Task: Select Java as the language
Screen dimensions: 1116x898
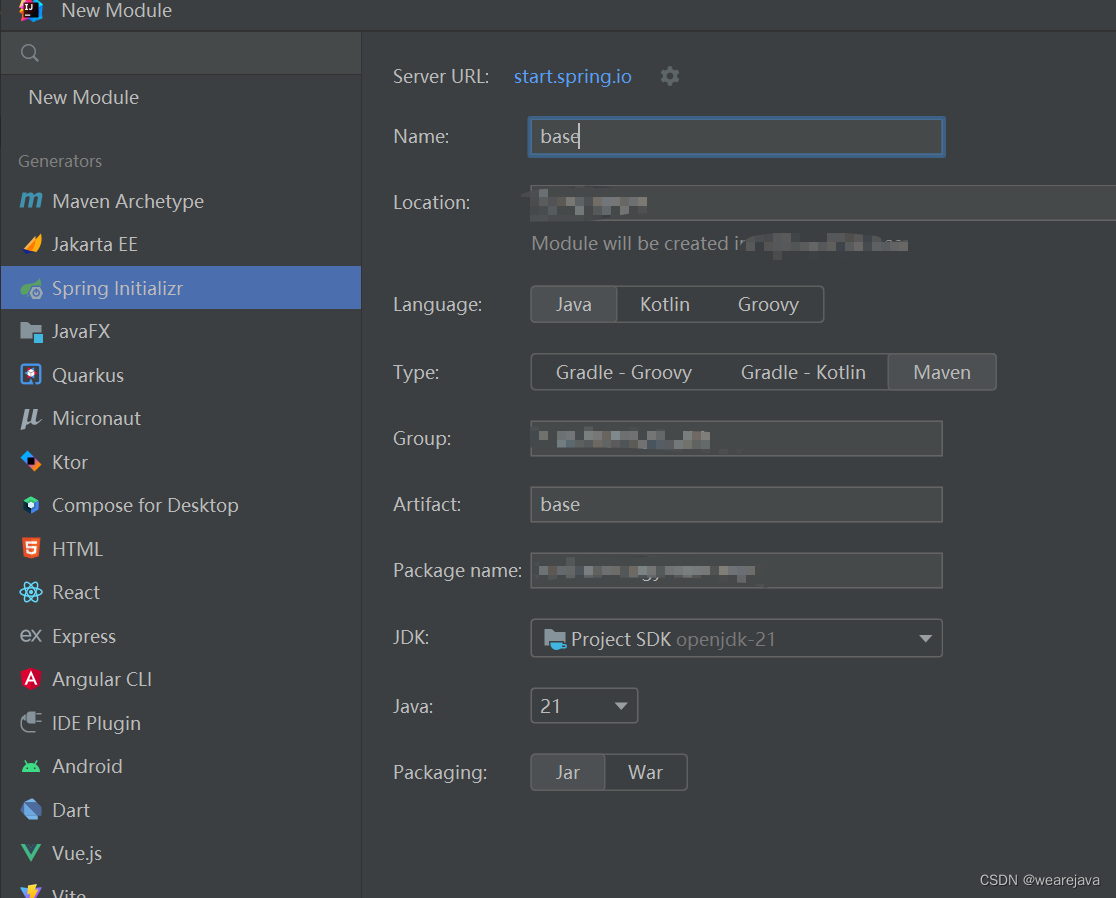Action: [574, 305]
